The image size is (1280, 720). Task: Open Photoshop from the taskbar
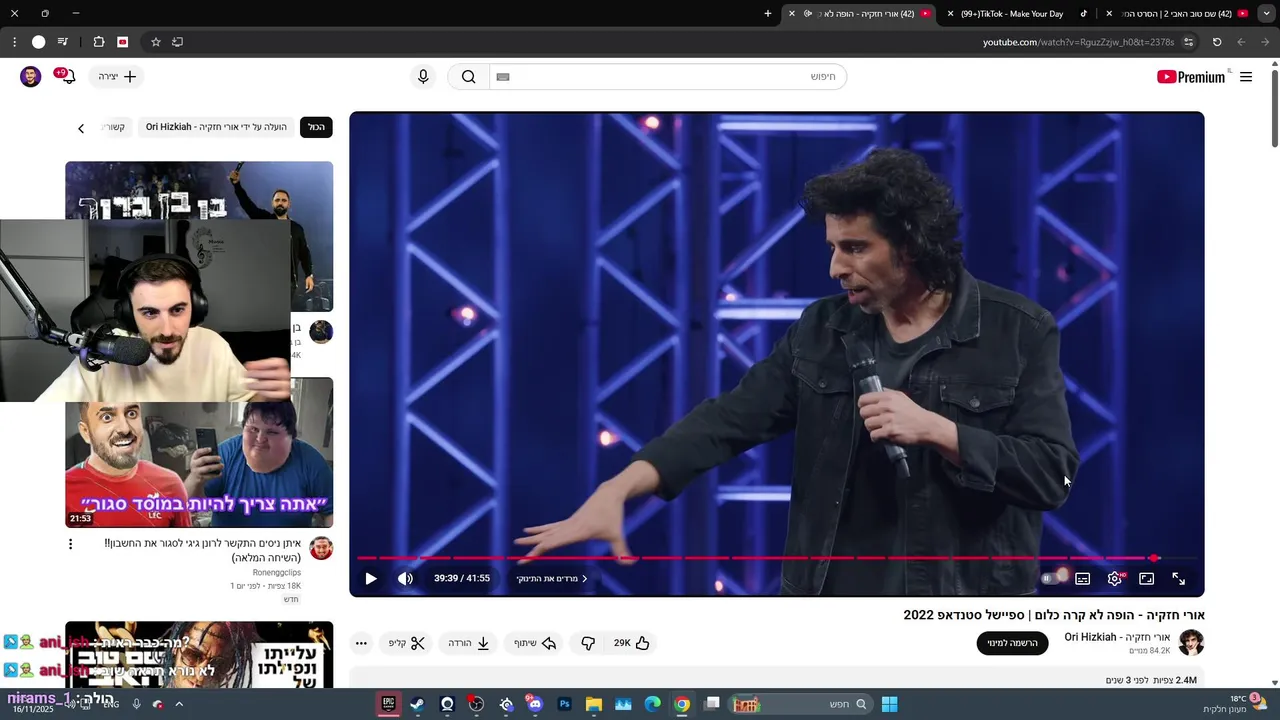(x=564, y=704)
